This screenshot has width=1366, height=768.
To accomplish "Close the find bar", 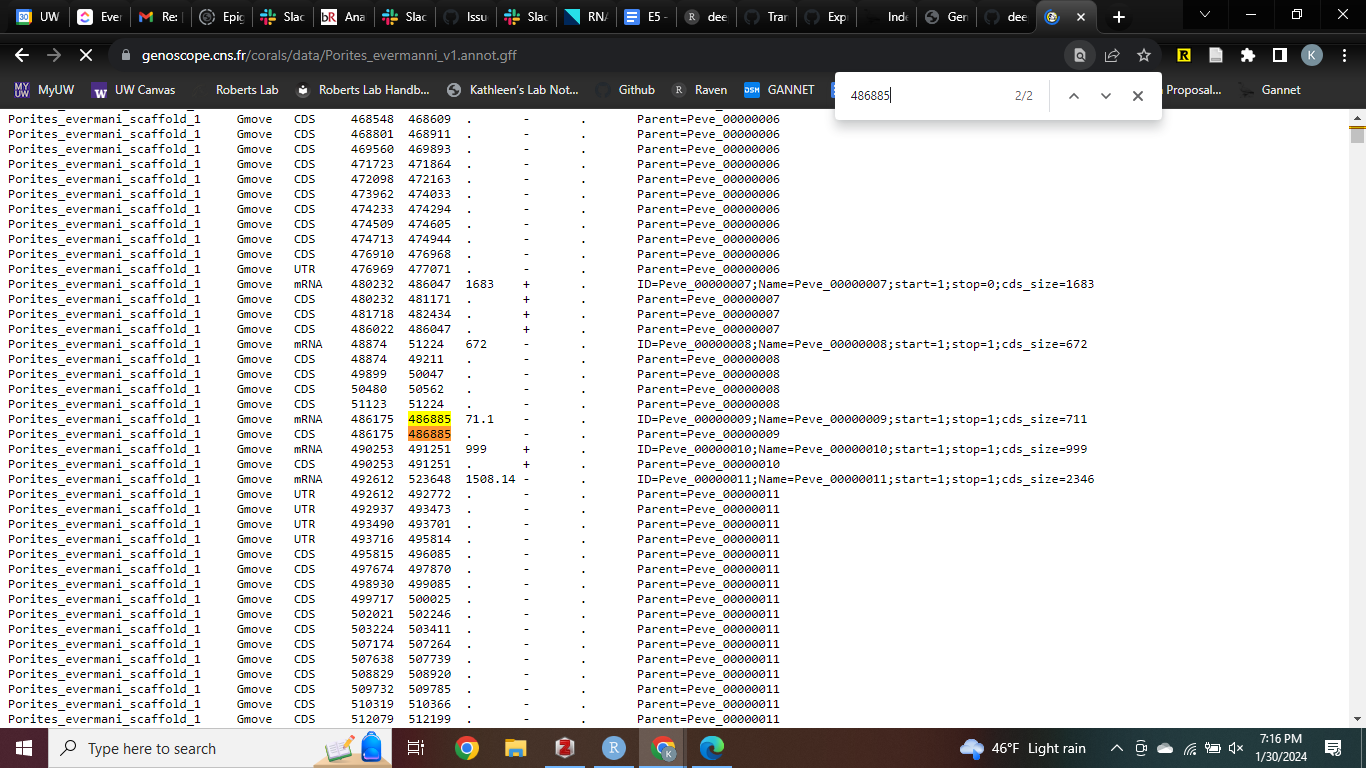I will (x=1137, y=96).
